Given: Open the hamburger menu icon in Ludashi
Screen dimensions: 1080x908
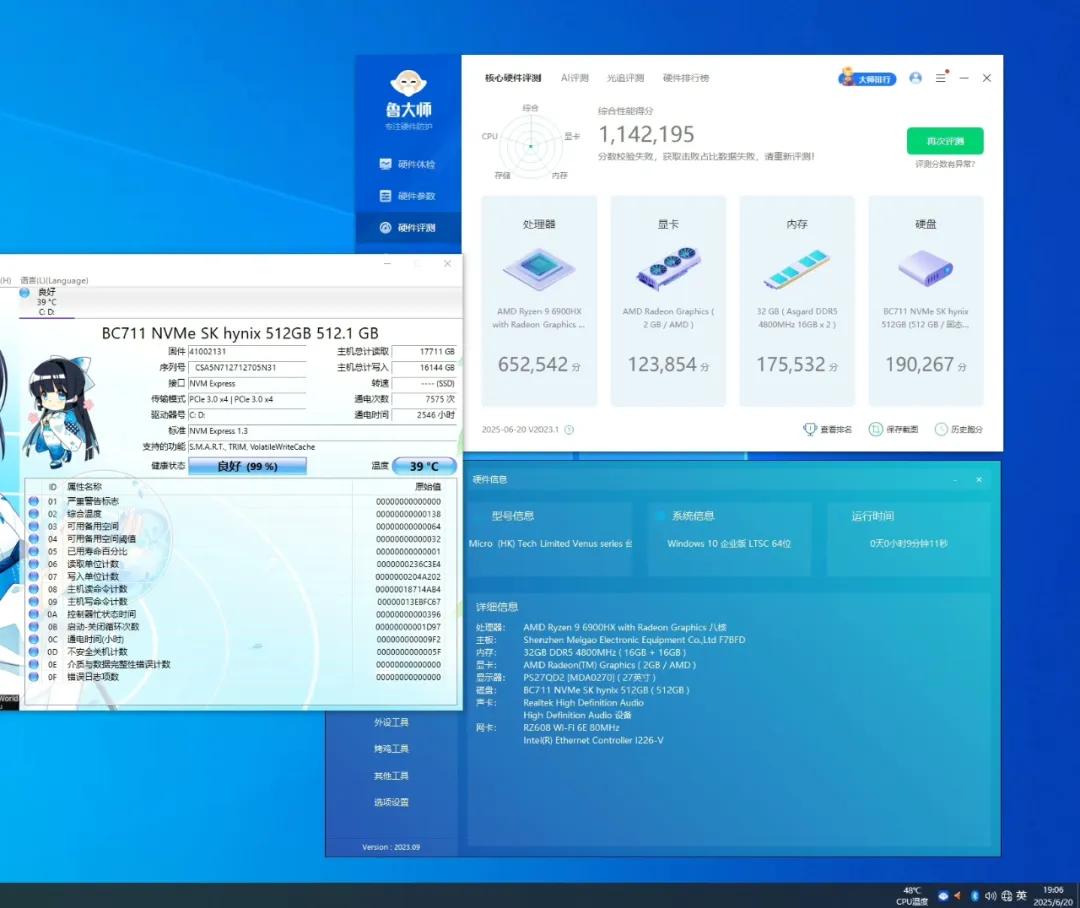Looking at the screenshot, I should 941,78.
